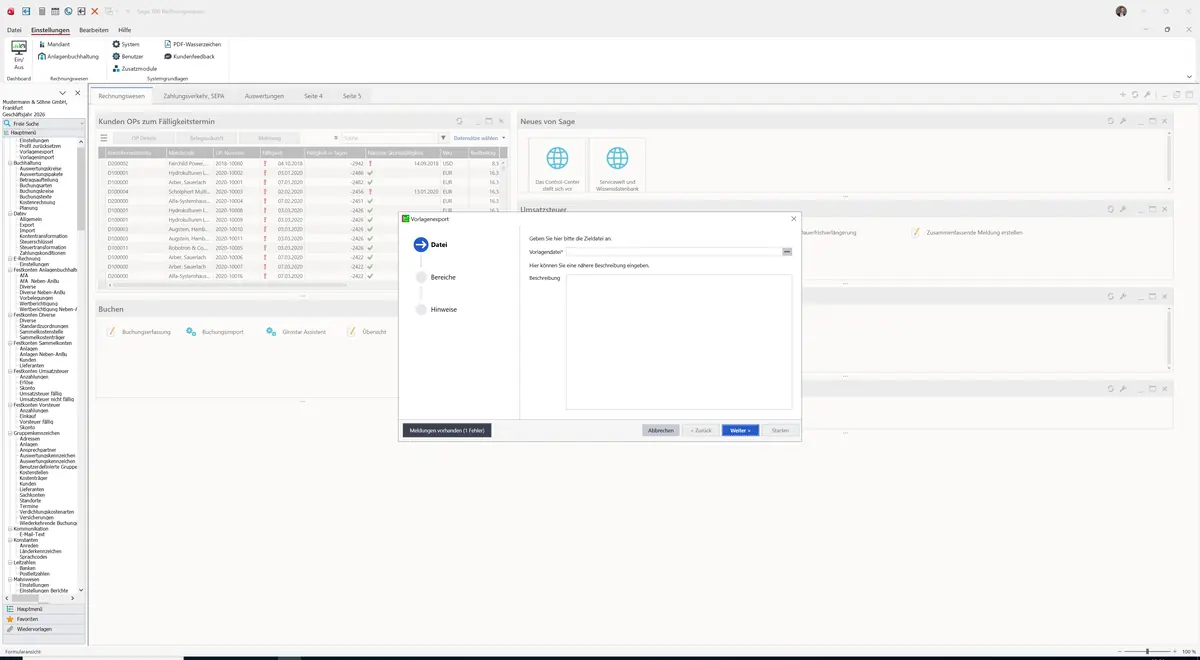Image resolution: width=1200 pixels, height=660 pixels.
Task: Open Mandant settings in the ribbon
Action: (x=54, y=45)
